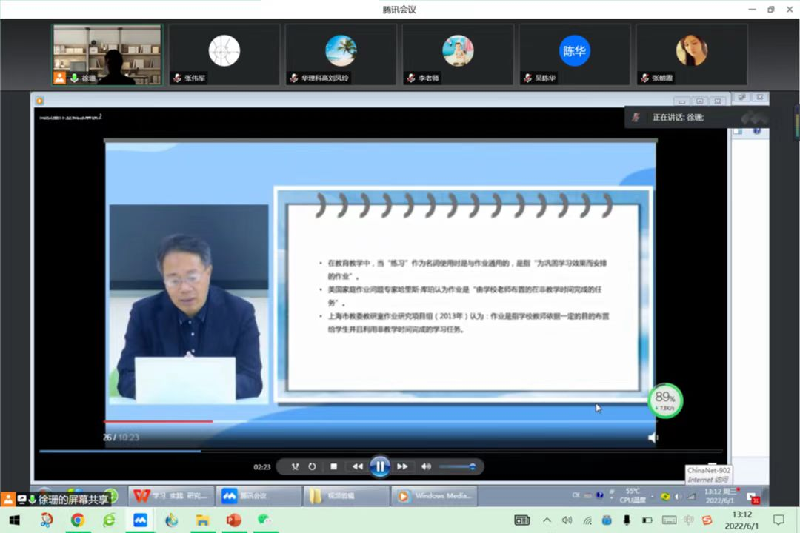Viewport: 800px width, 533px height.
Task: Click the red progress bar inside the video
Action: (380, 421)
